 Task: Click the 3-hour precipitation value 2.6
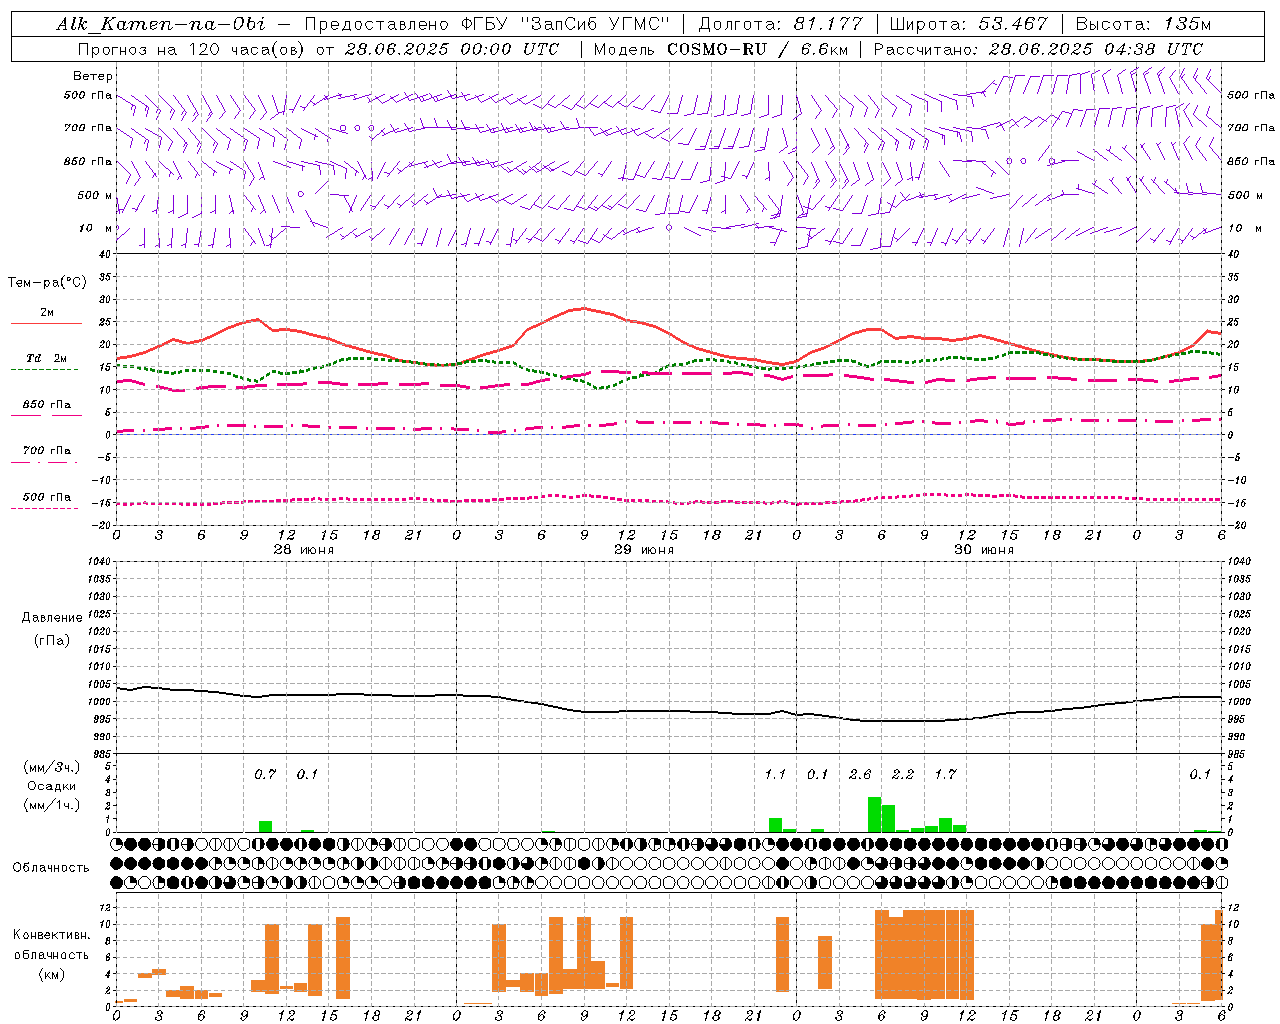[x=860, y=774]
